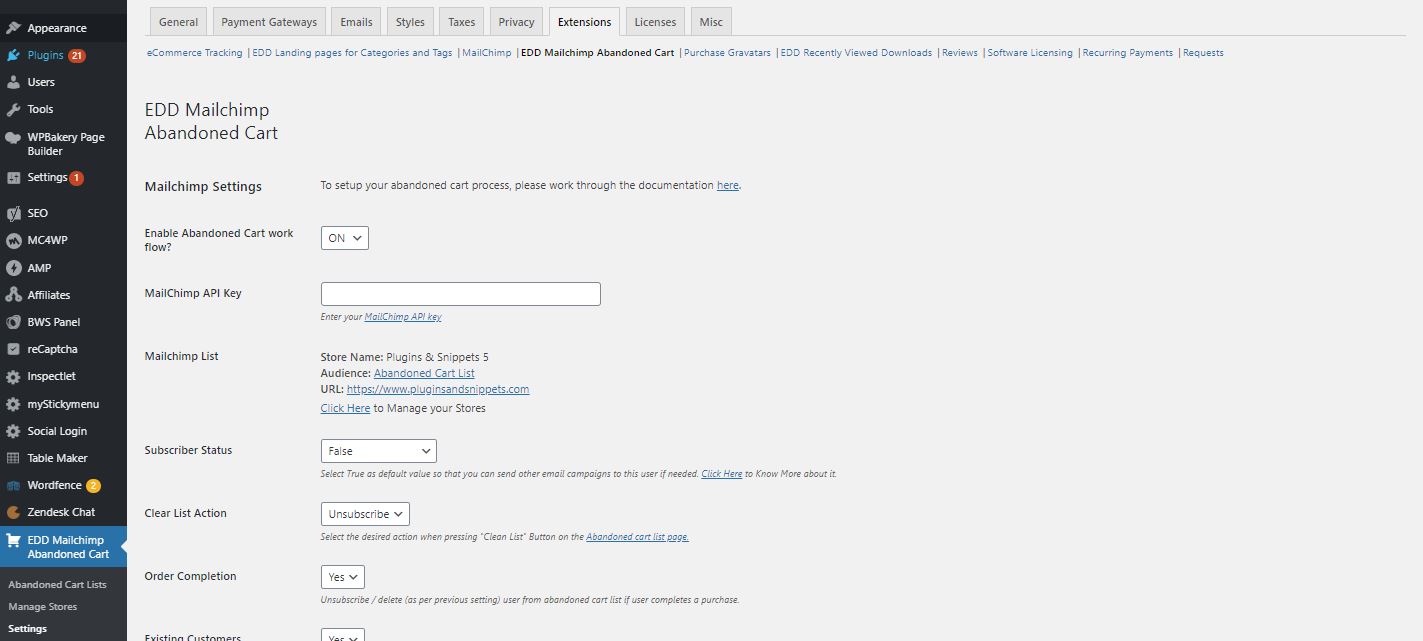
Task: Switch to the Taxes tab
Action: (462, 21)
